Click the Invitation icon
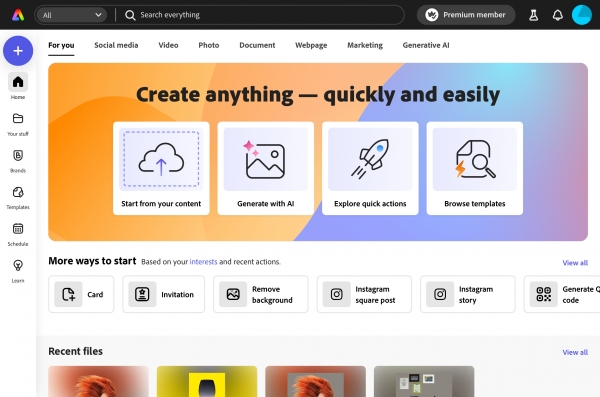 [x=142, y=294]
